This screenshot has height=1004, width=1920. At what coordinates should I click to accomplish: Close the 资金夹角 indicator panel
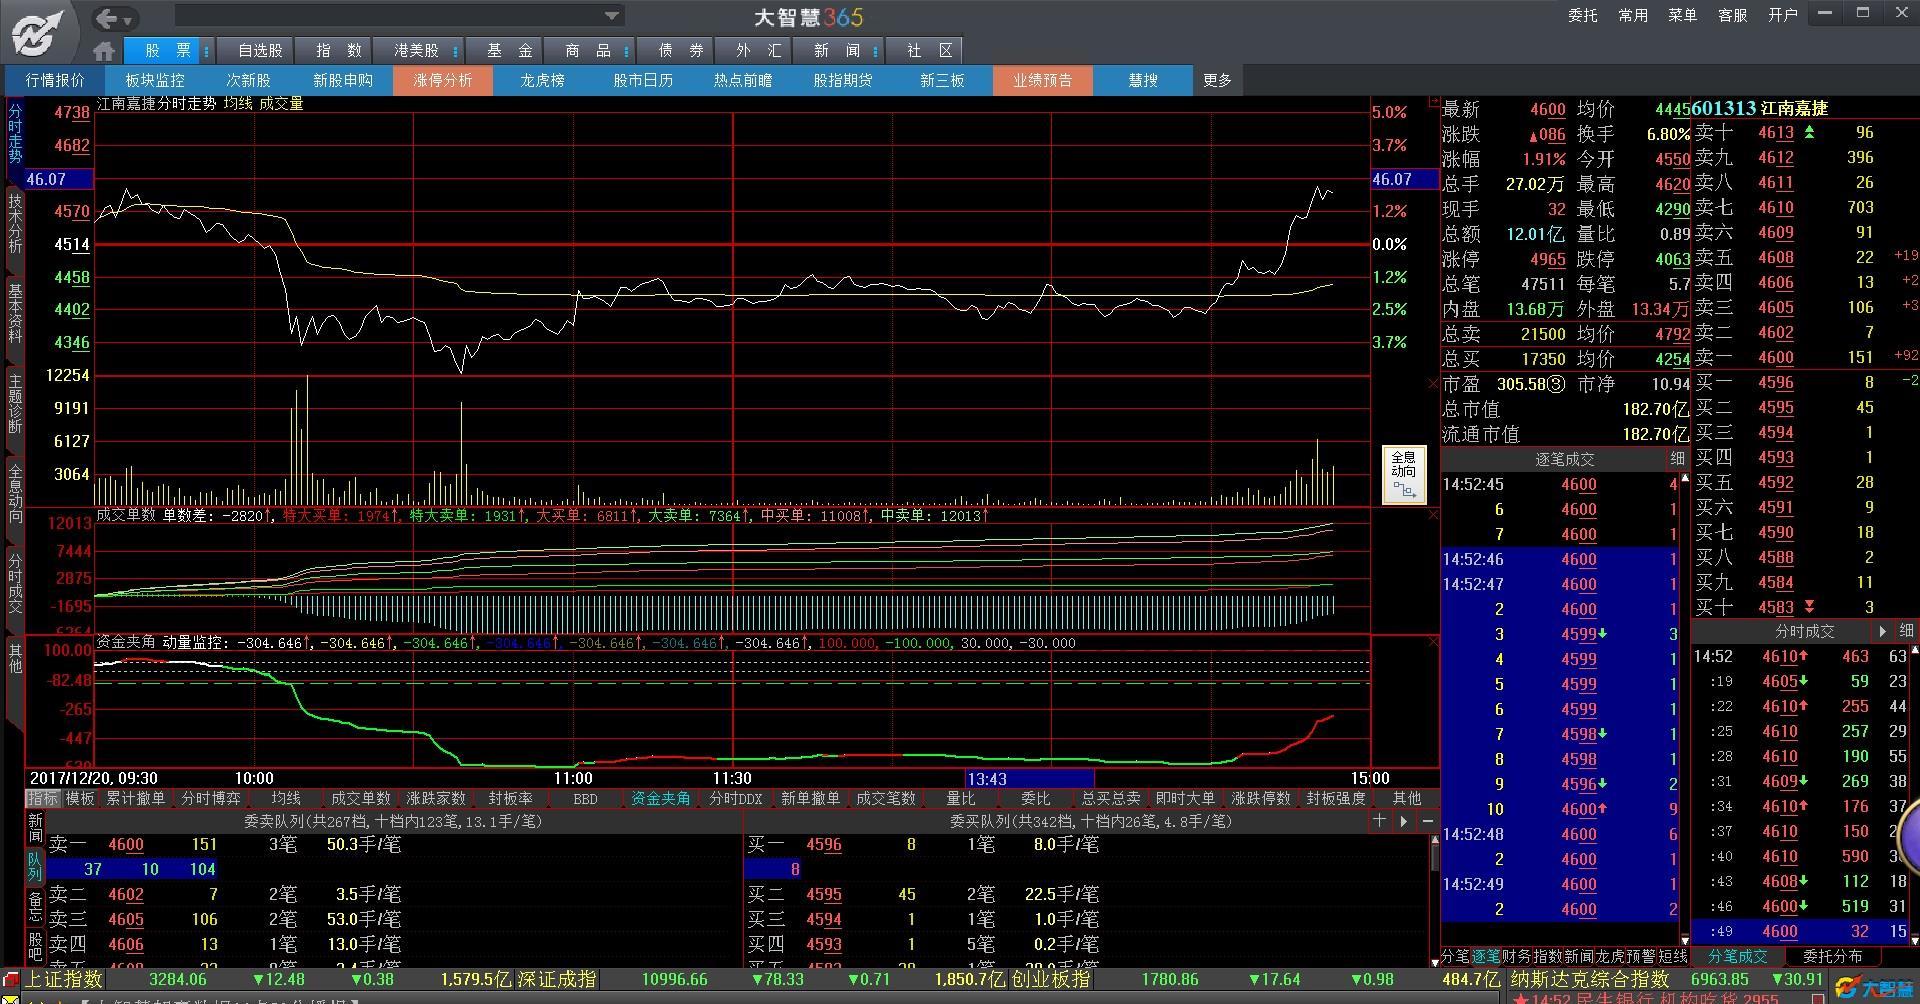click(x=1432, y=642)
